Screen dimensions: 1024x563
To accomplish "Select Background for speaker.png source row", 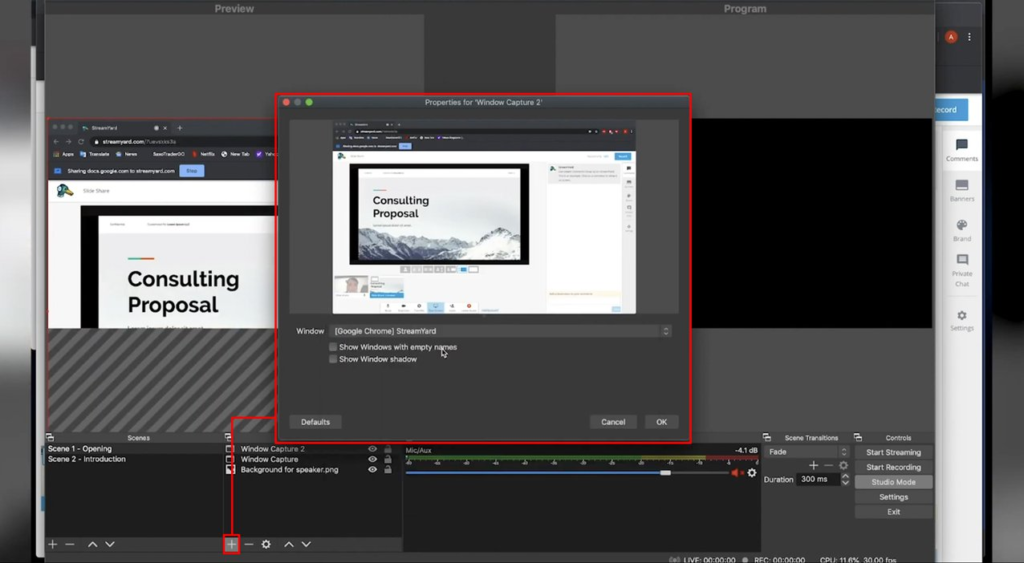I will [x=312, y=470].
